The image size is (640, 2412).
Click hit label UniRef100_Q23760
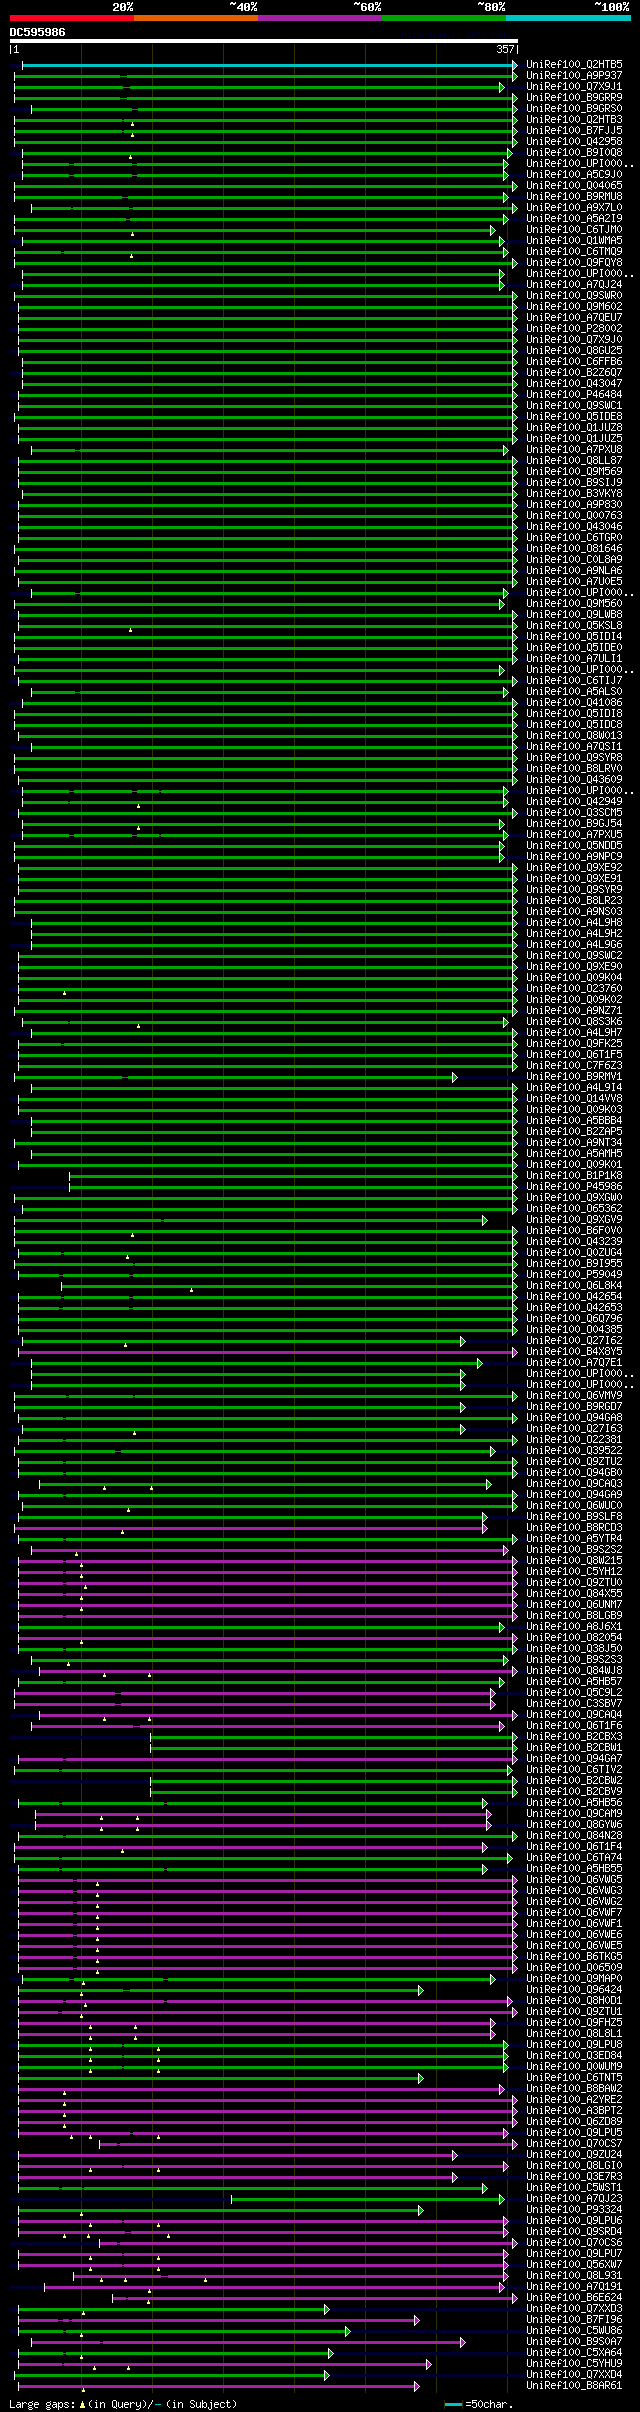pyautogui.click(x=574, y=989)
